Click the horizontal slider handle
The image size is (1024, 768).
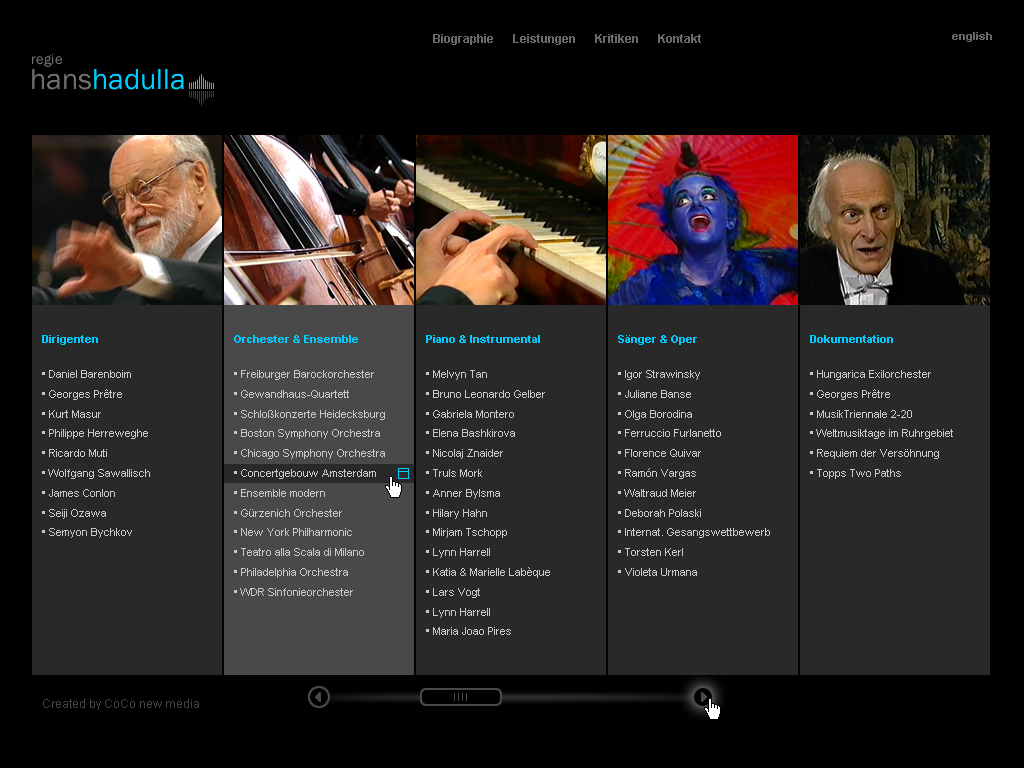(460, 697)
